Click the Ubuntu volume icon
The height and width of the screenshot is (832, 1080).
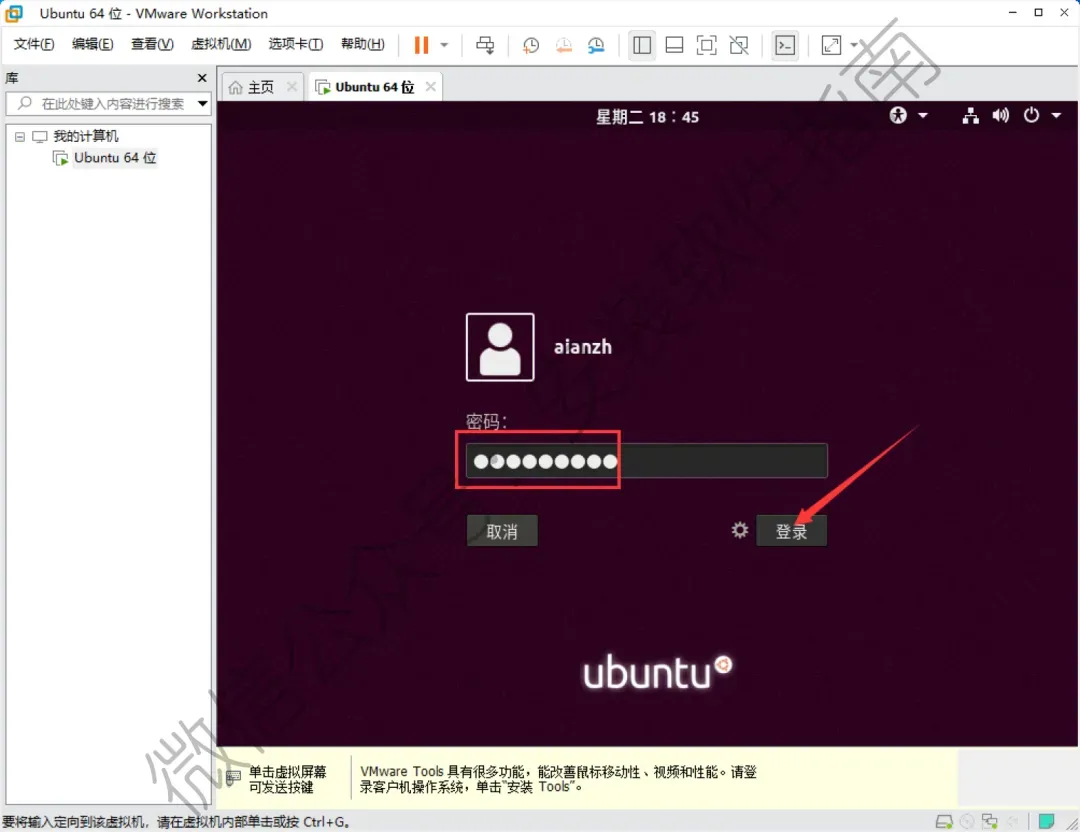tap(1001, 115)
